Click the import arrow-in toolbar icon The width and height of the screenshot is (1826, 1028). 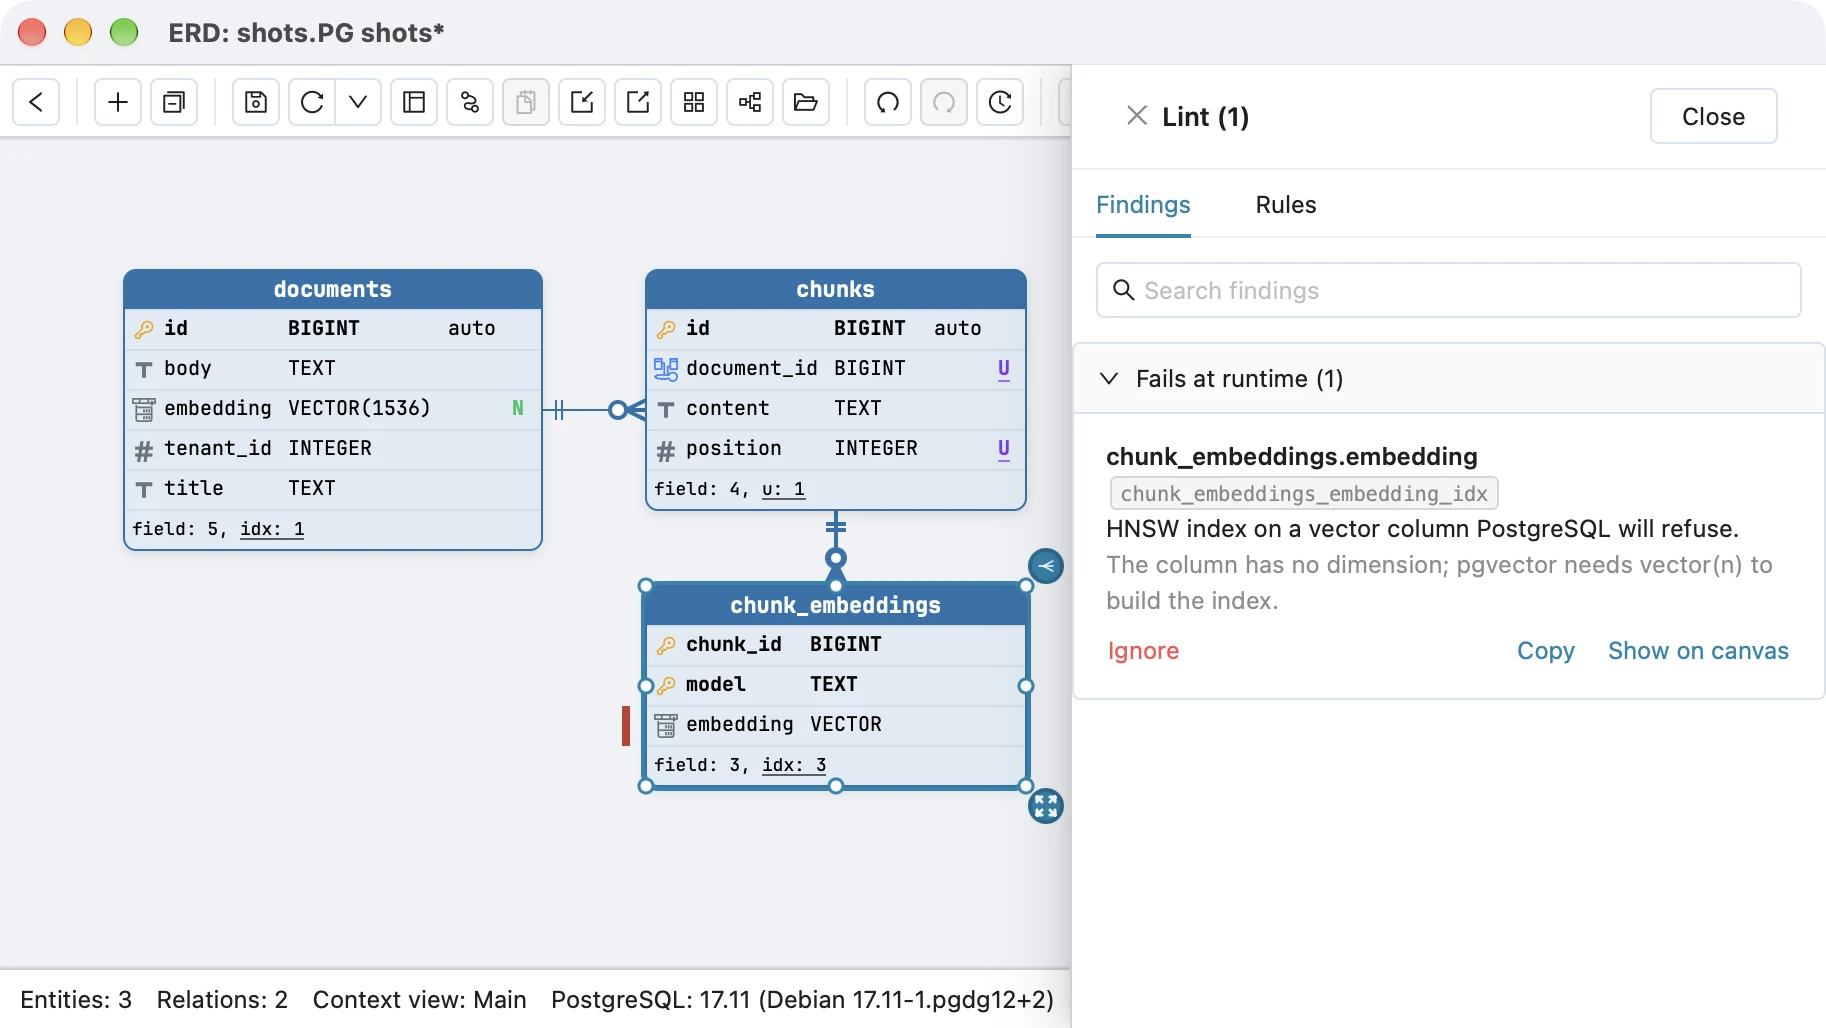(x=582, y=102)
